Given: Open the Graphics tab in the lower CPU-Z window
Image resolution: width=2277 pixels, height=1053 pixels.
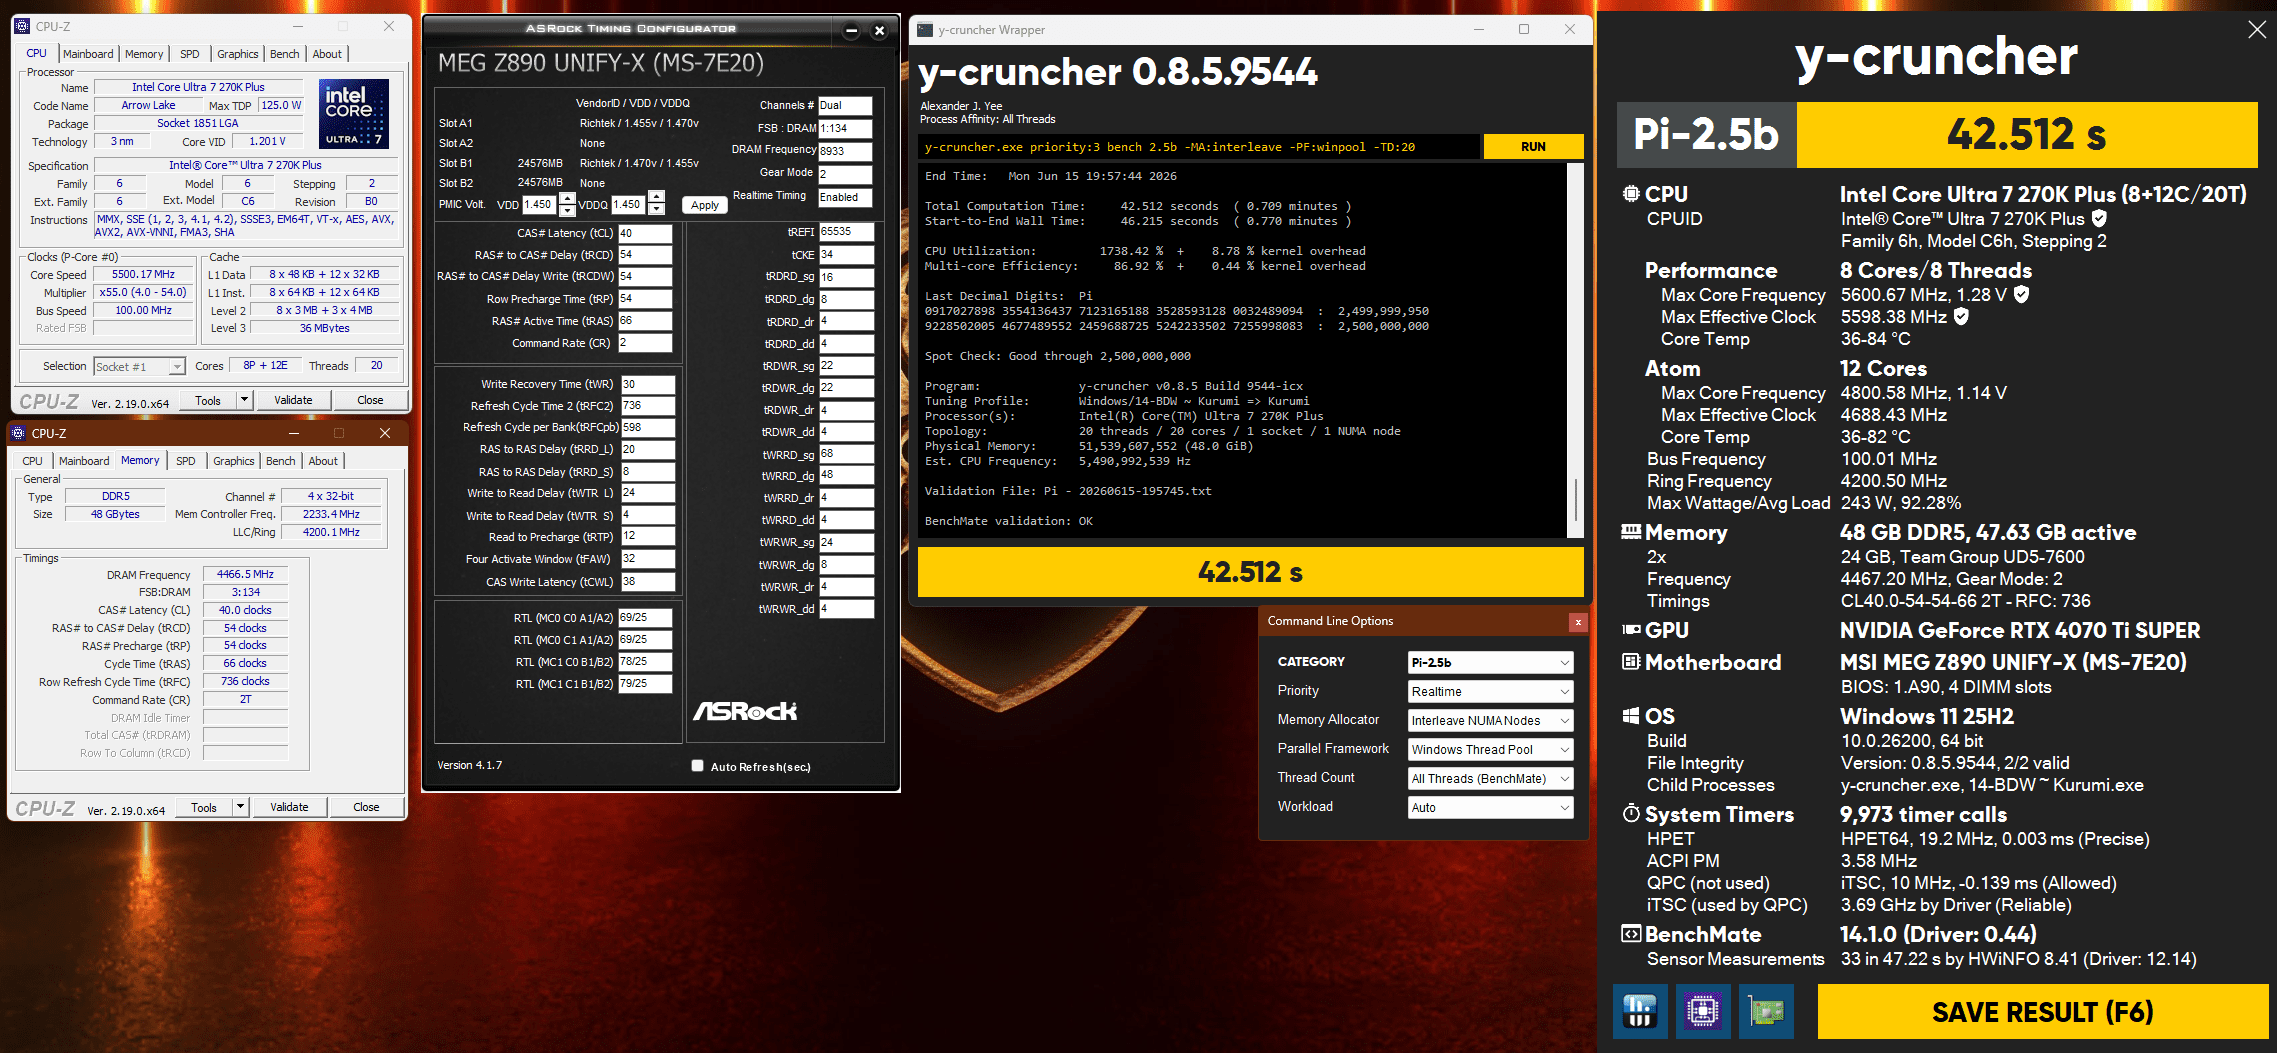Looking at the screenshot, I should coord(234,461).
